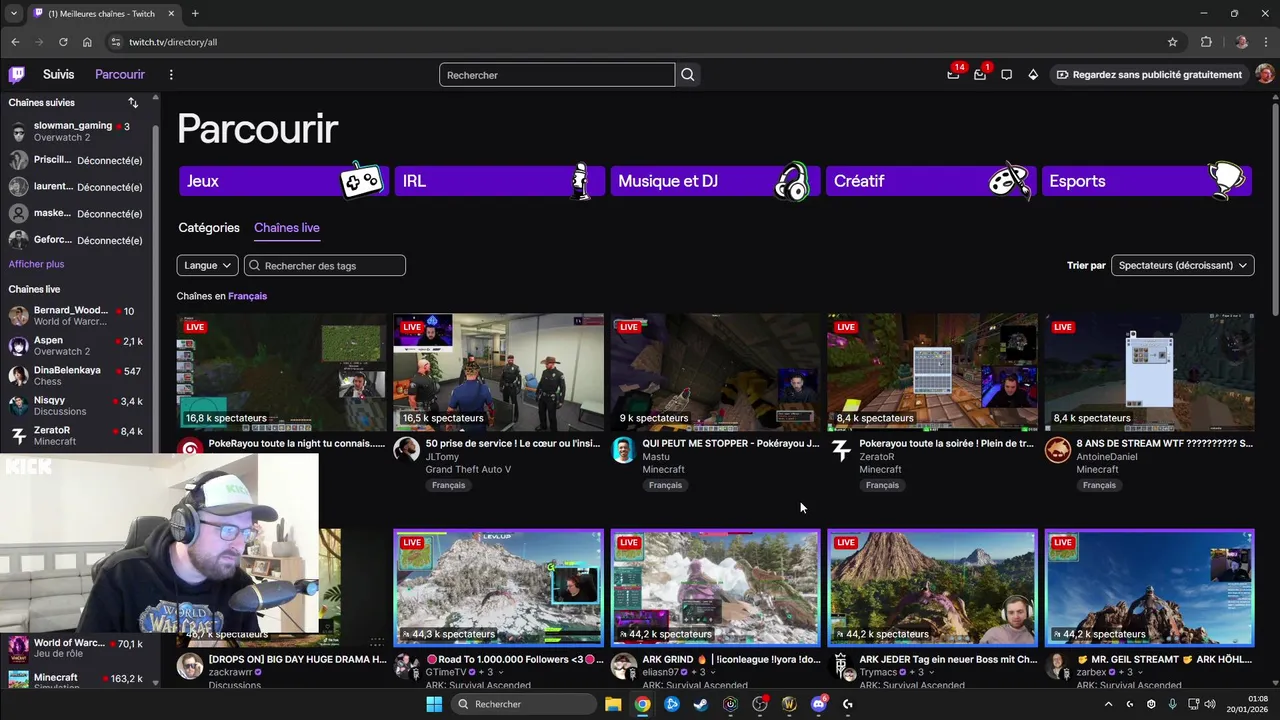Open Discord from taskbar

819,704
